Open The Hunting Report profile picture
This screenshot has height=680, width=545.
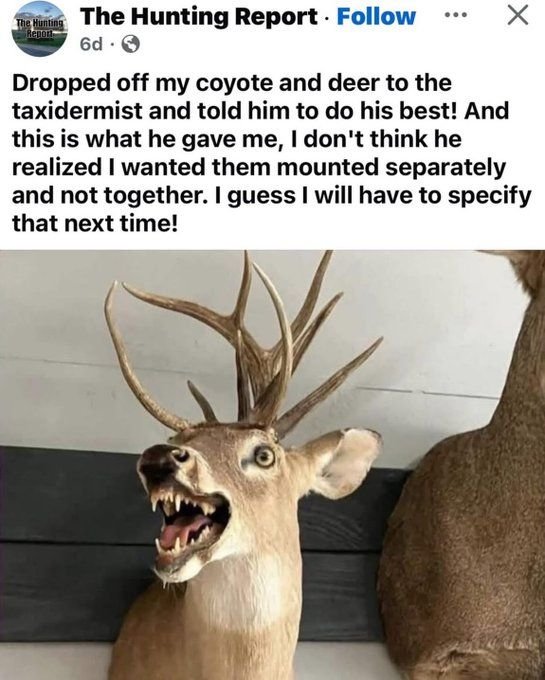coord(39,28)
